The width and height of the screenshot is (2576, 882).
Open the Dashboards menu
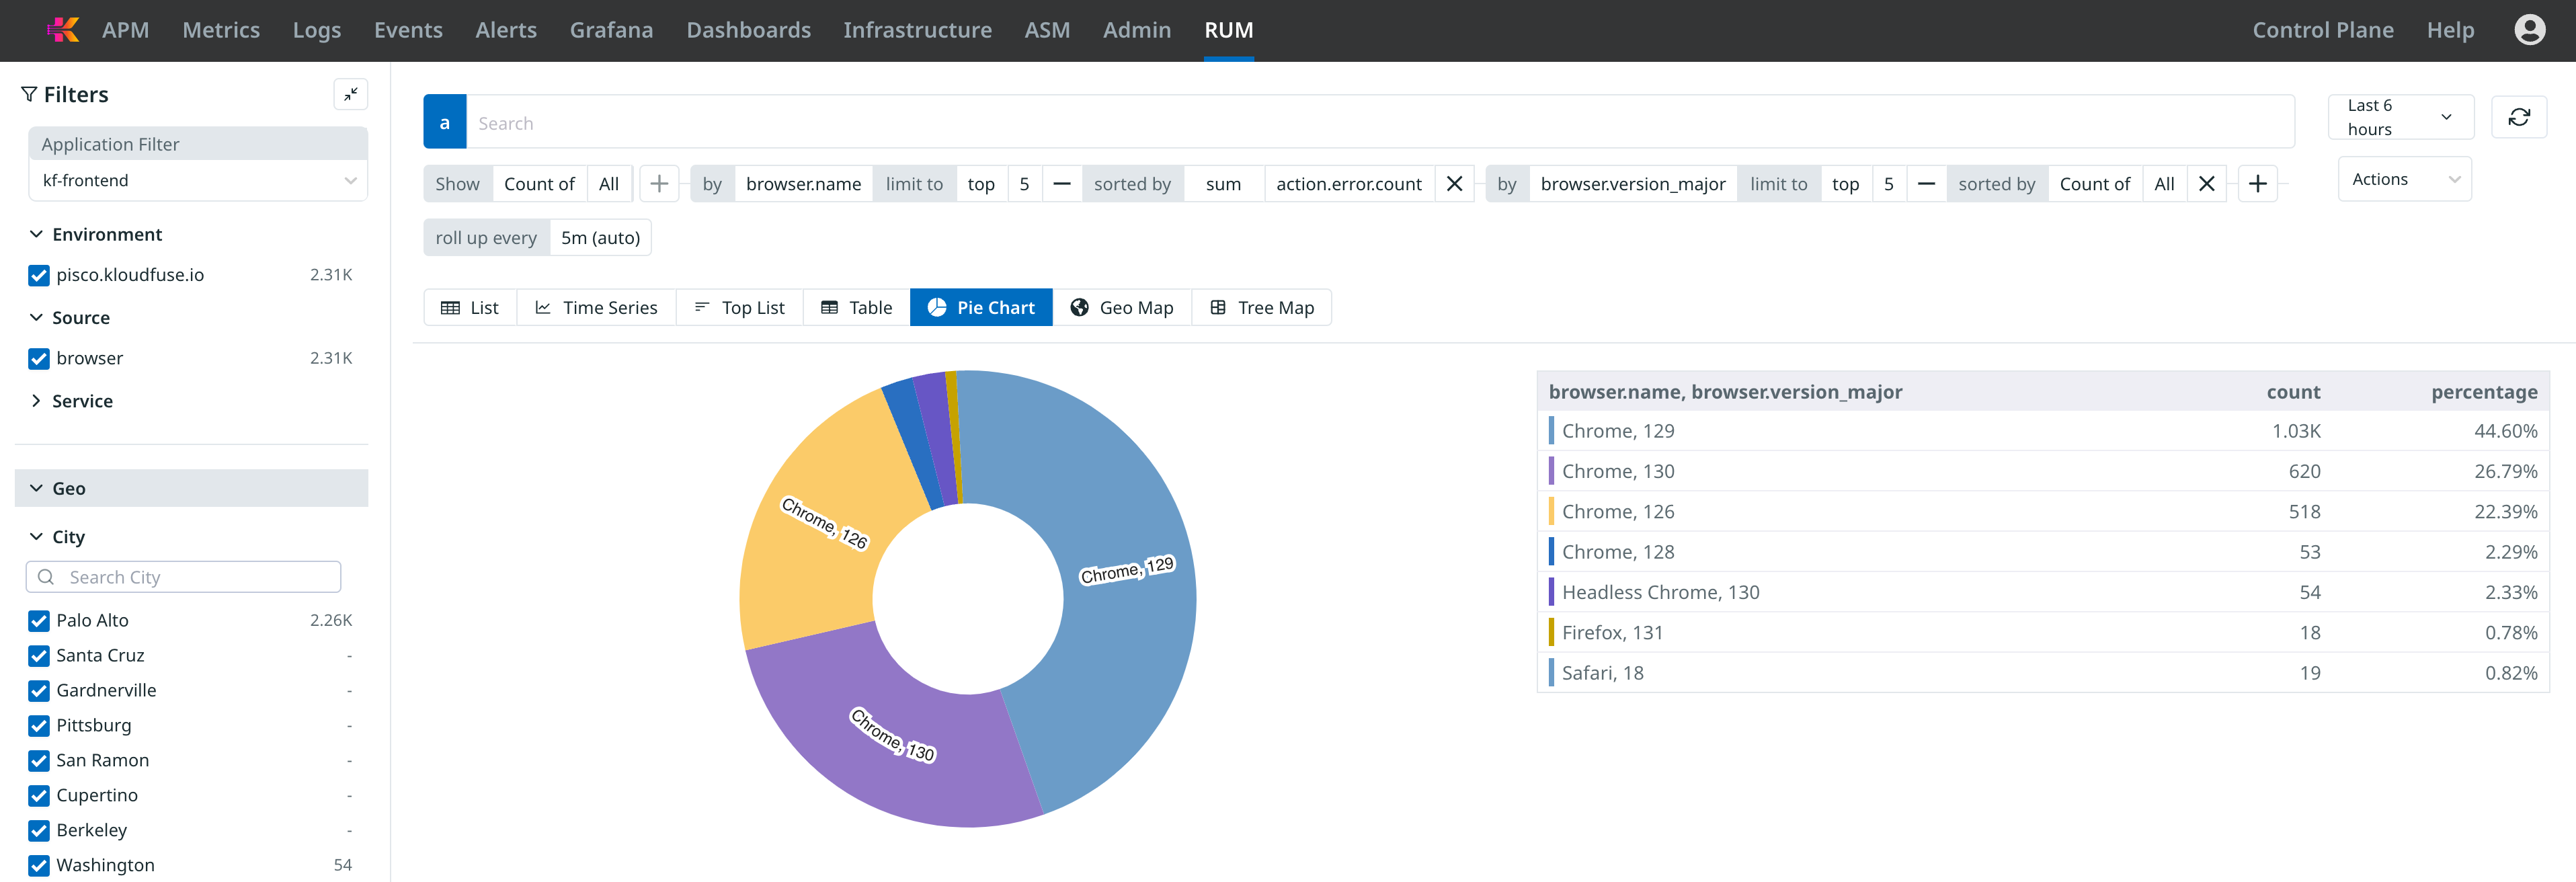[748, 30]
